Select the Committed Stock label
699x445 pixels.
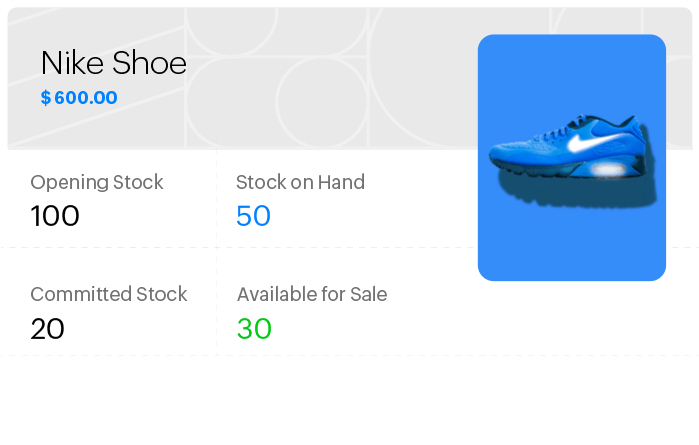tap(109, 294)
